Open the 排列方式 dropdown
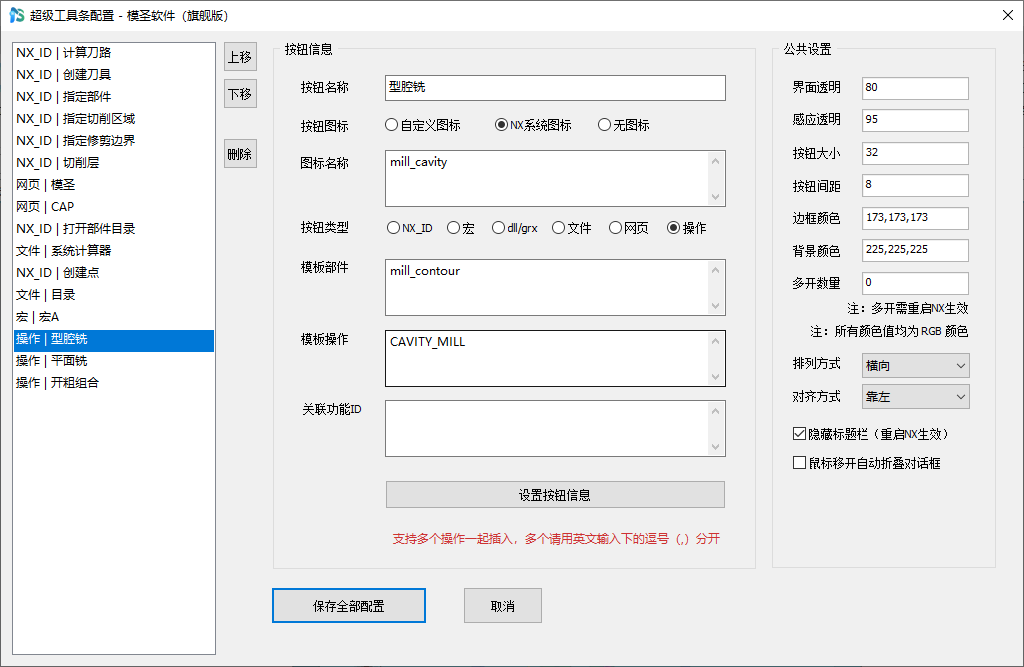 (916, 366)
